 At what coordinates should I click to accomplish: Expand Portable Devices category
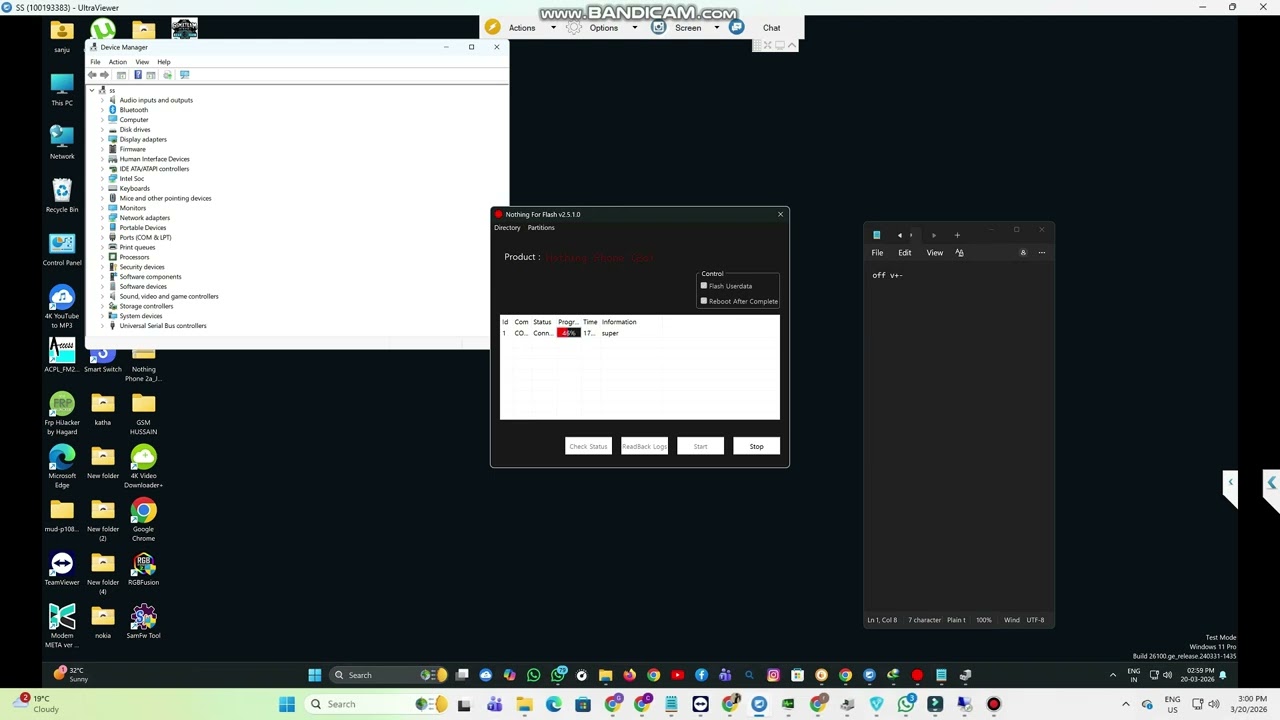pyautogui.click(x=102, y=227)
